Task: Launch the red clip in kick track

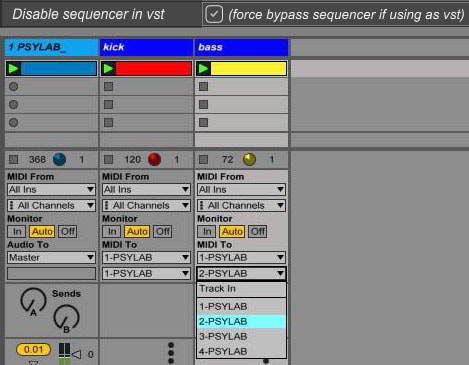Action: pyautogui.click(x=108, y=69)
